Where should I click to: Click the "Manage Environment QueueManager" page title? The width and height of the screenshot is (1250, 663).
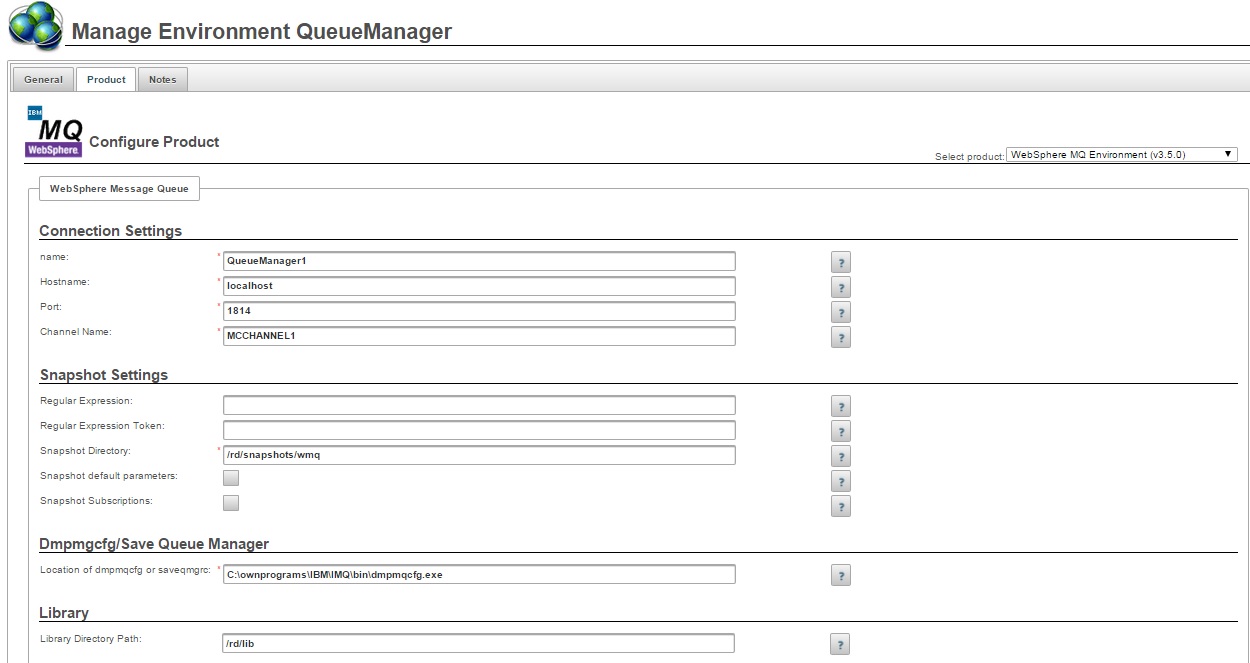pyautogui.click(x=262, y=32)
